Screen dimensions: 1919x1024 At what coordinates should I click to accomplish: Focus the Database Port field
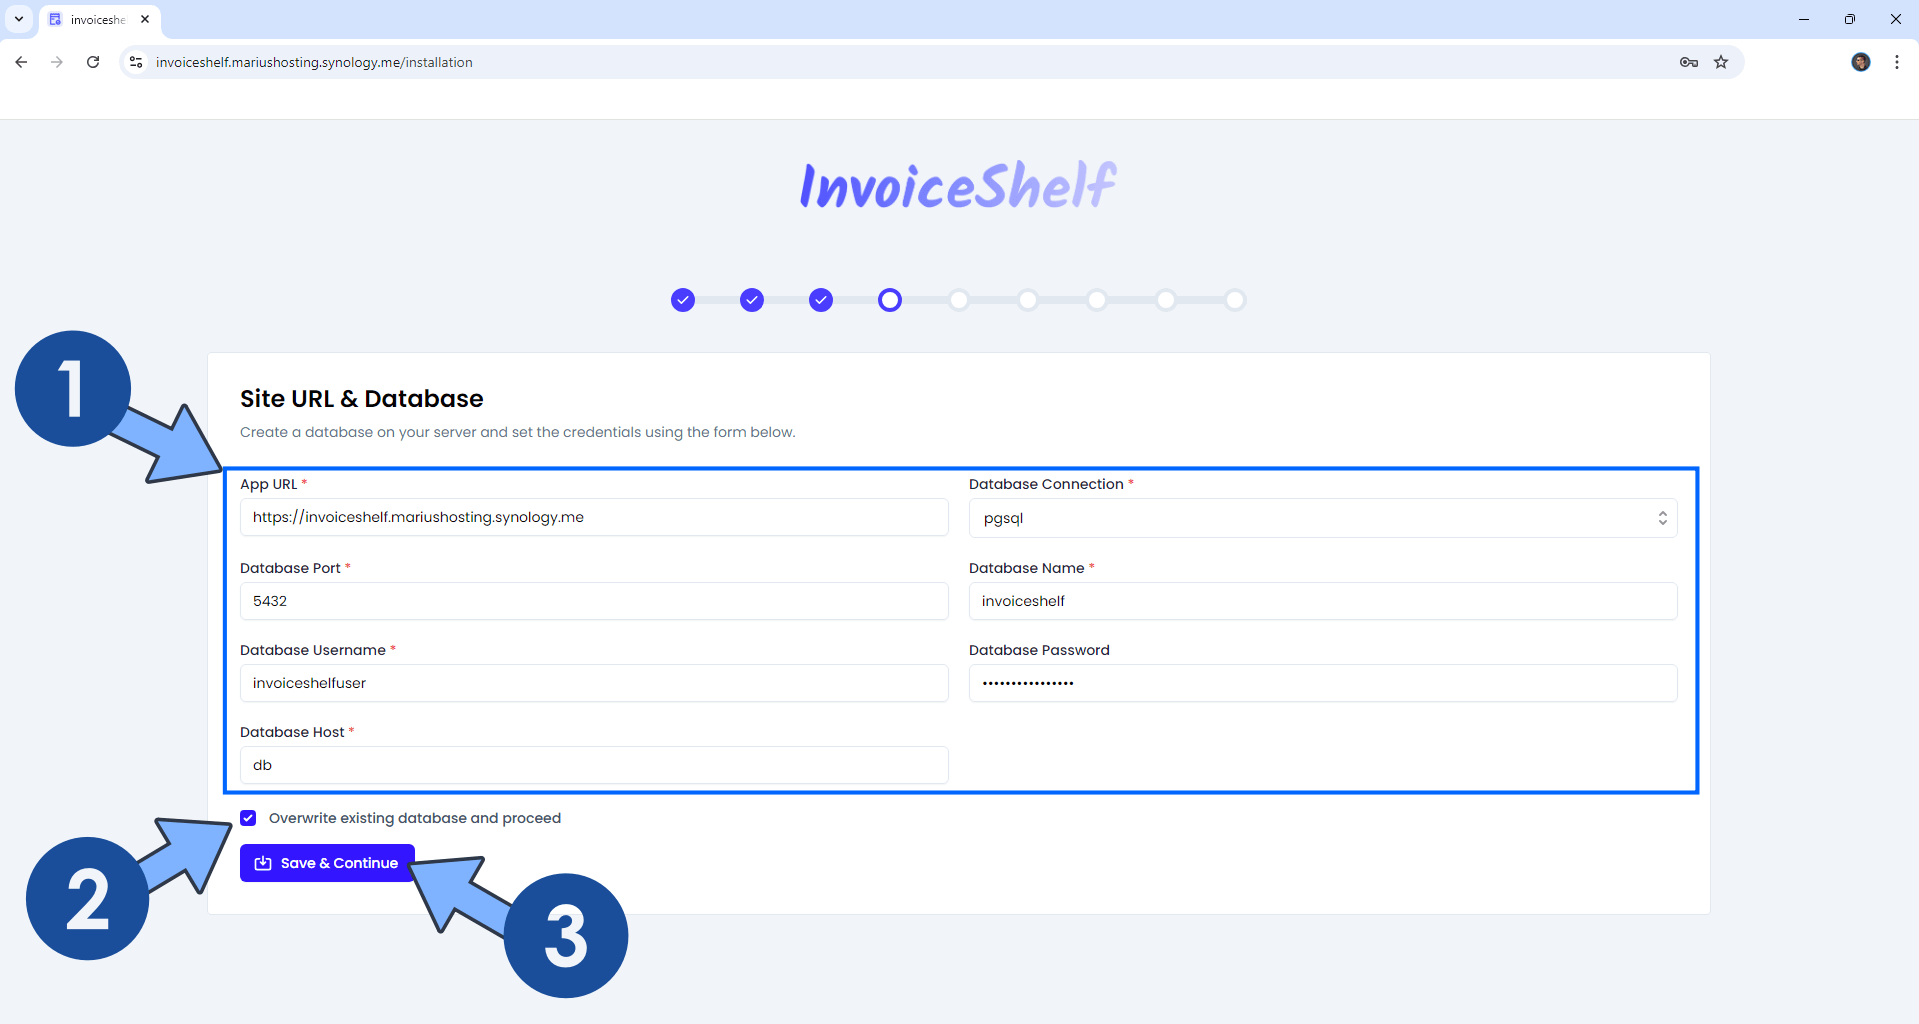[594, 601]
